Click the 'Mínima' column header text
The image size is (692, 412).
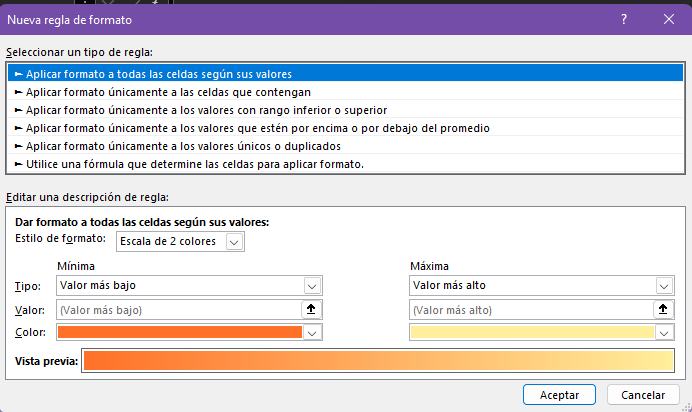(76, 266)
